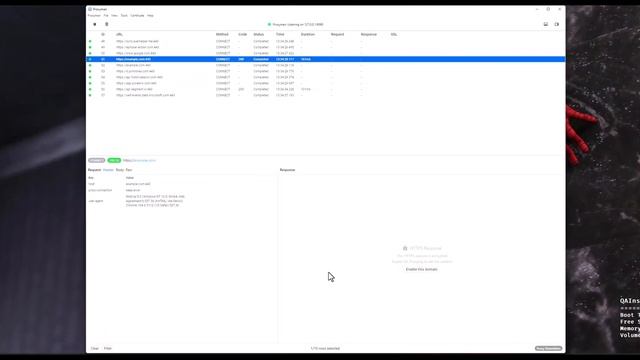Click the lock icon above HTTPS Response message

[x=405, y=248]
